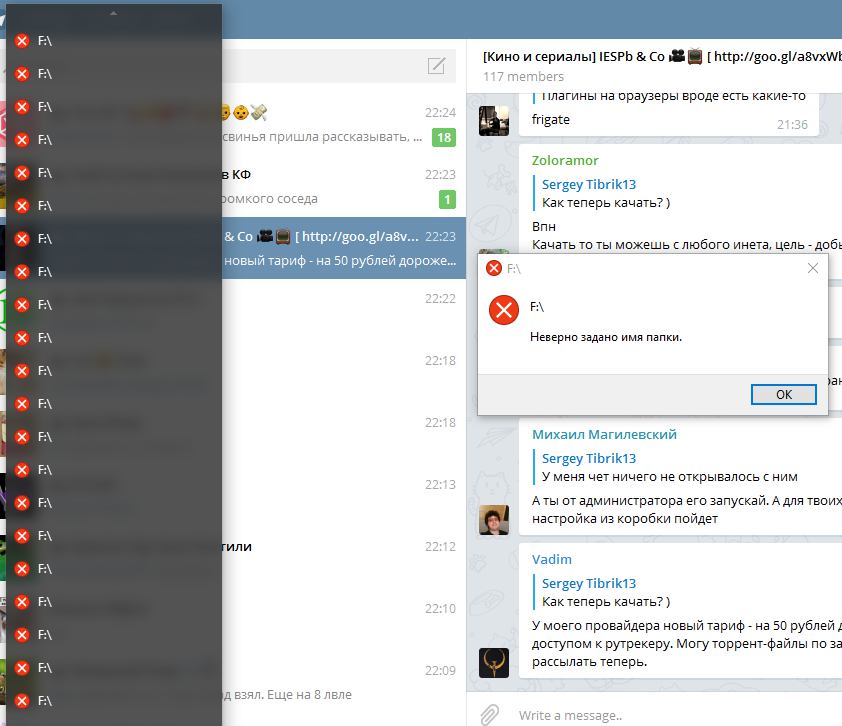842x726 pixels.
Task: Click the small red error icon in dialog title bar
Action: pos(493,268)
